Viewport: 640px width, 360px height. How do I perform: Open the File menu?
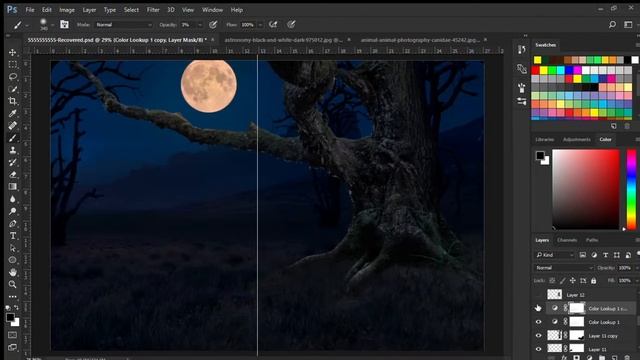click(x=30, y=10)
